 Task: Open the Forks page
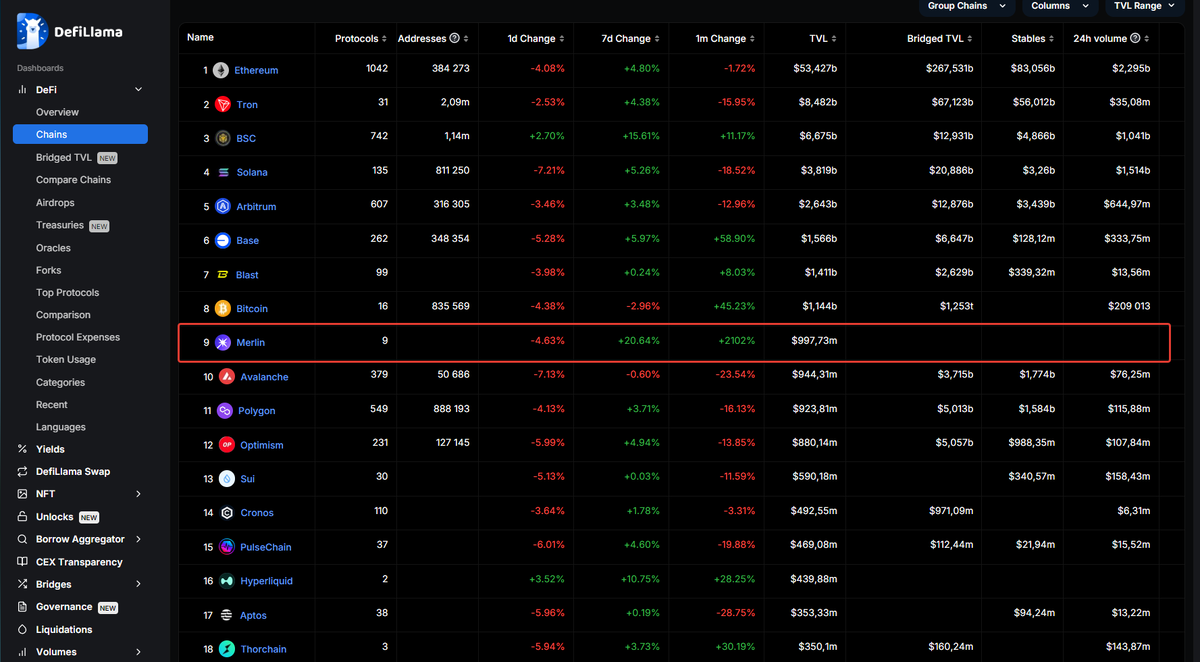point(48,270)
